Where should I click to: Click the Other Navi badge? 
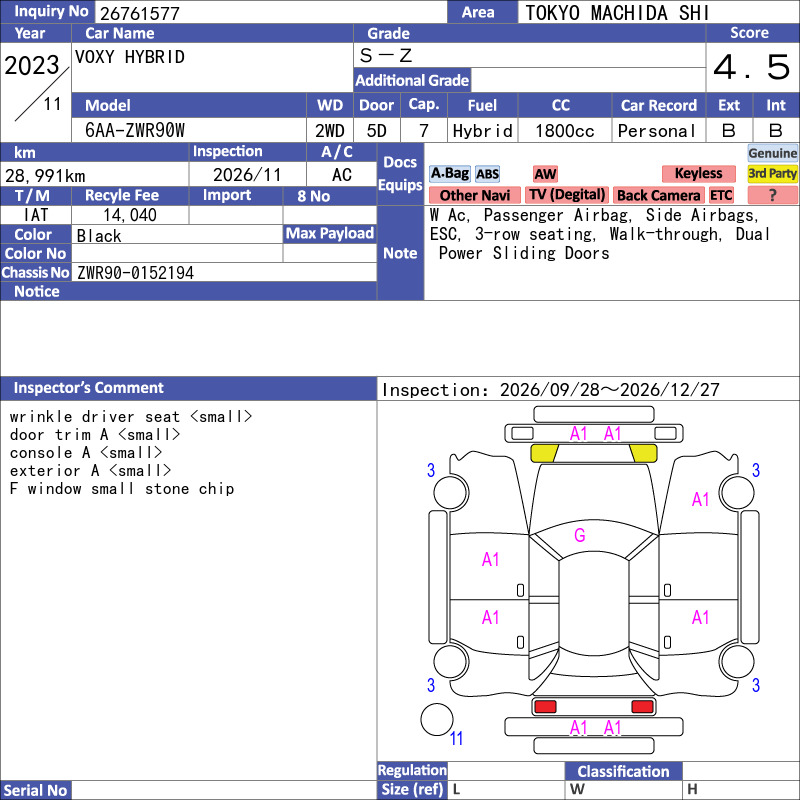474,195
